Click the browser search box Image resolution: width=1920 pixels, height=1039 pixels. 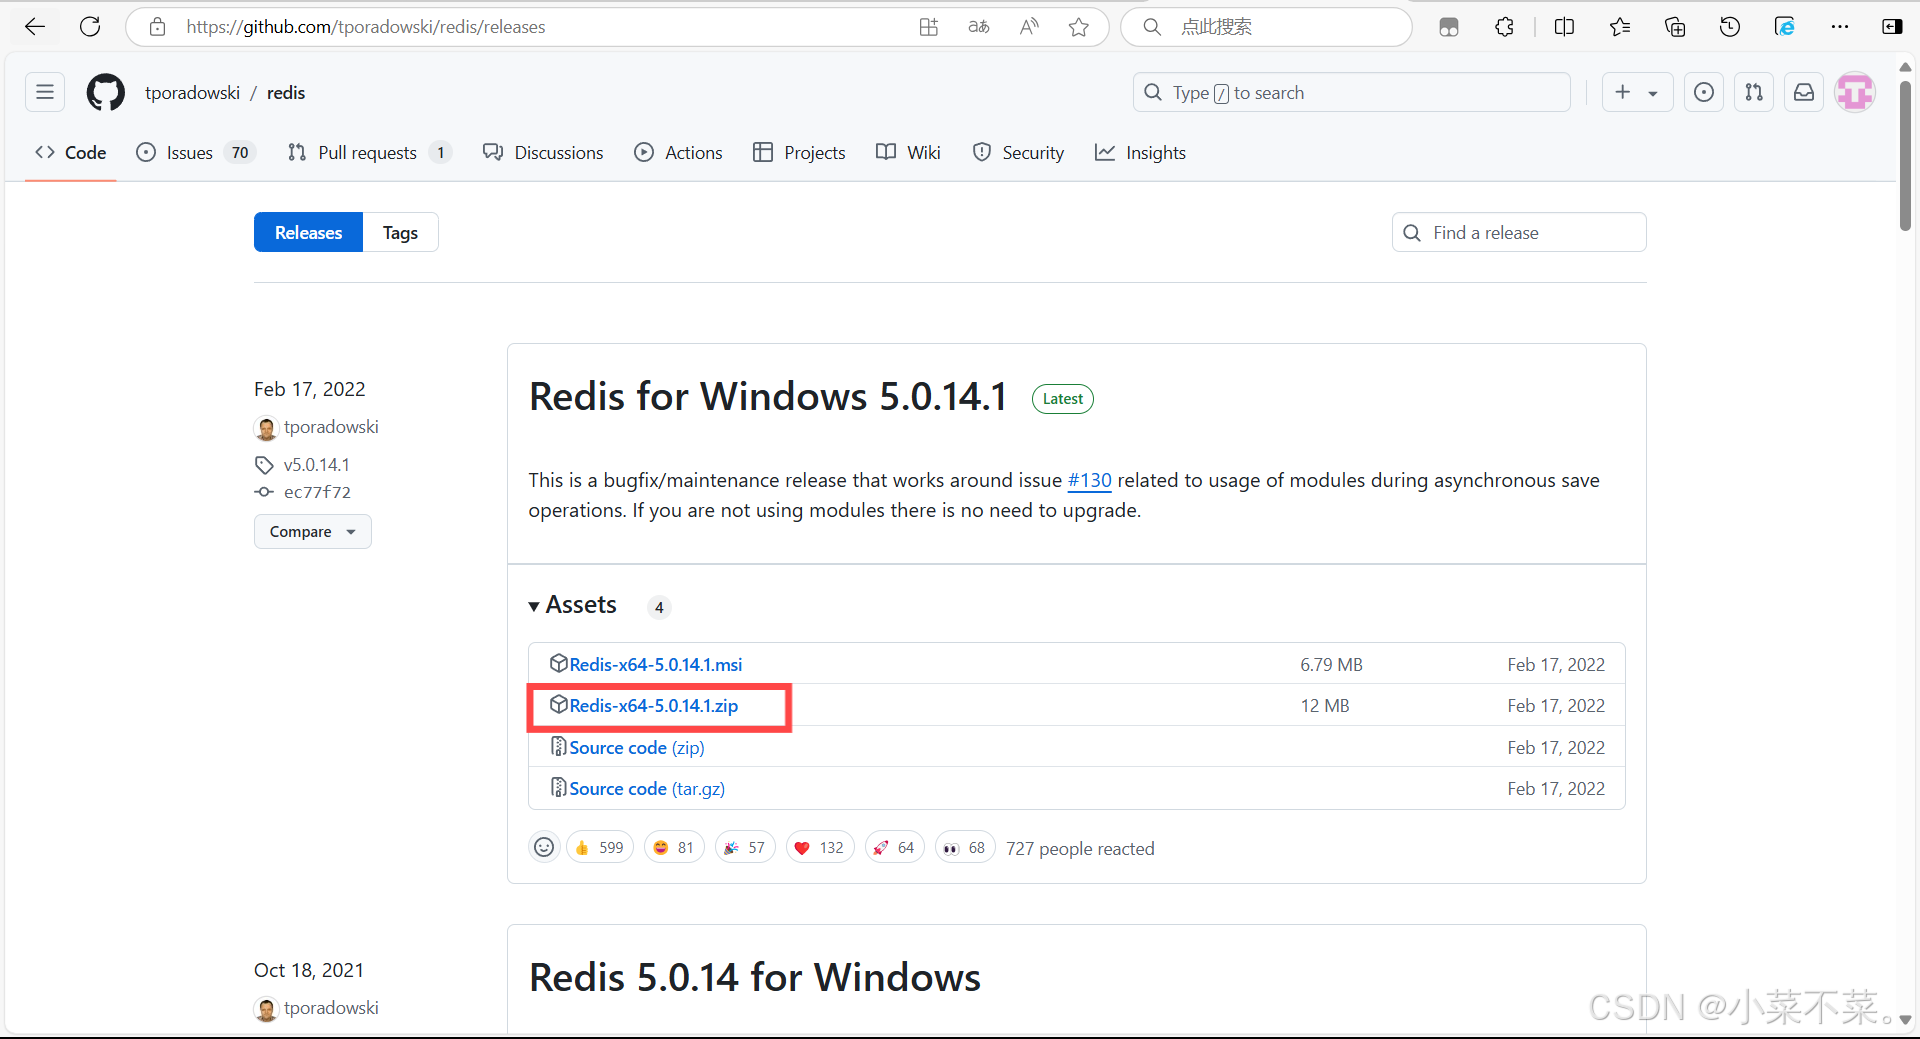[1266, 27]
